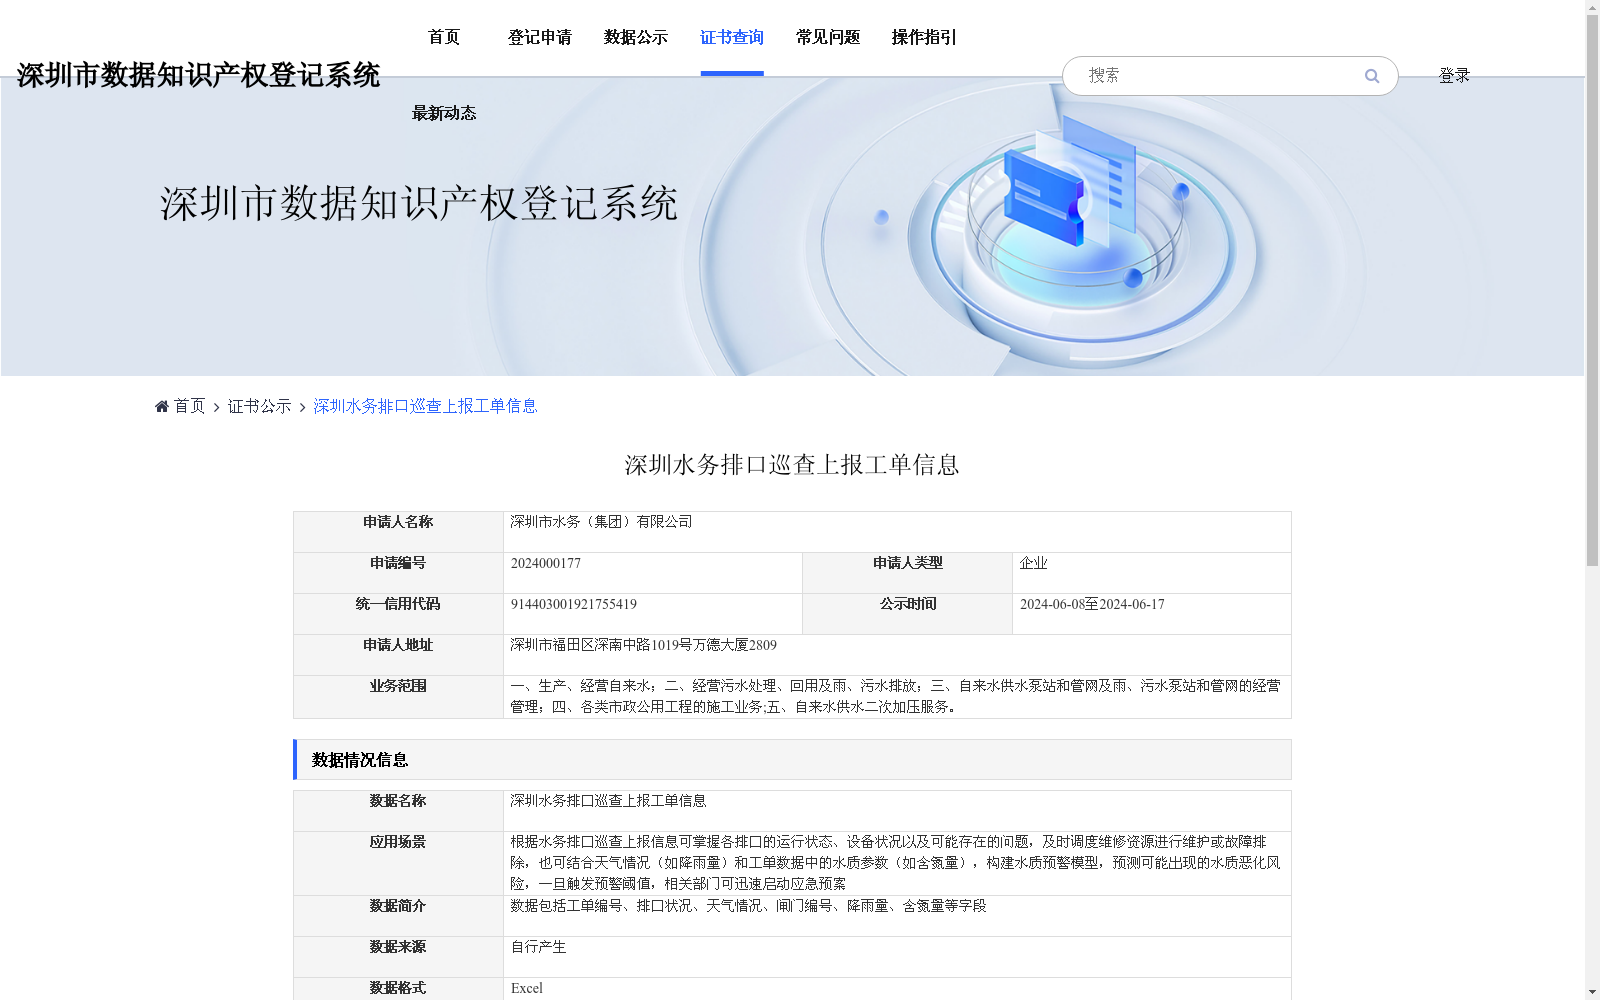
Task: Click the scrollbar down arrow
Action: 1592,992
